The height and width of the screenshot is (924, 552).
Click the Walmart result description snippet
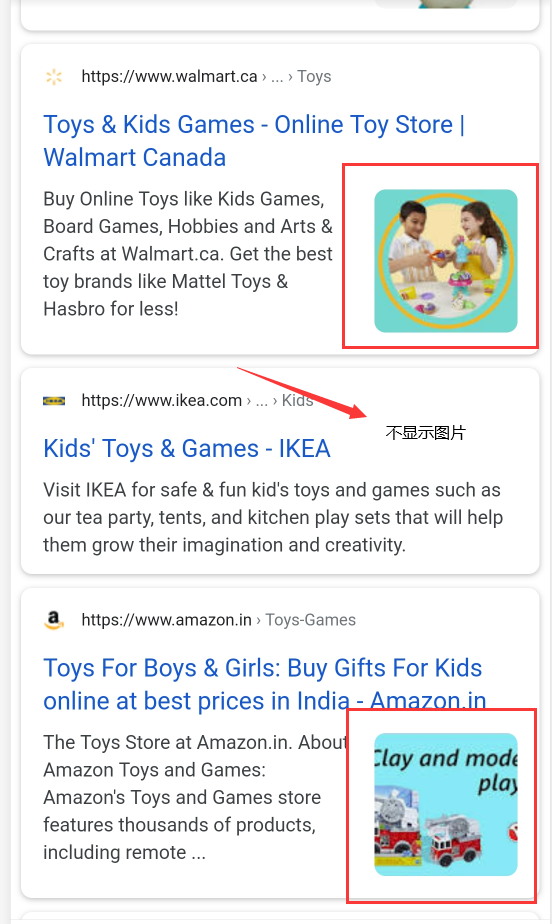click(x=188, y=253)
